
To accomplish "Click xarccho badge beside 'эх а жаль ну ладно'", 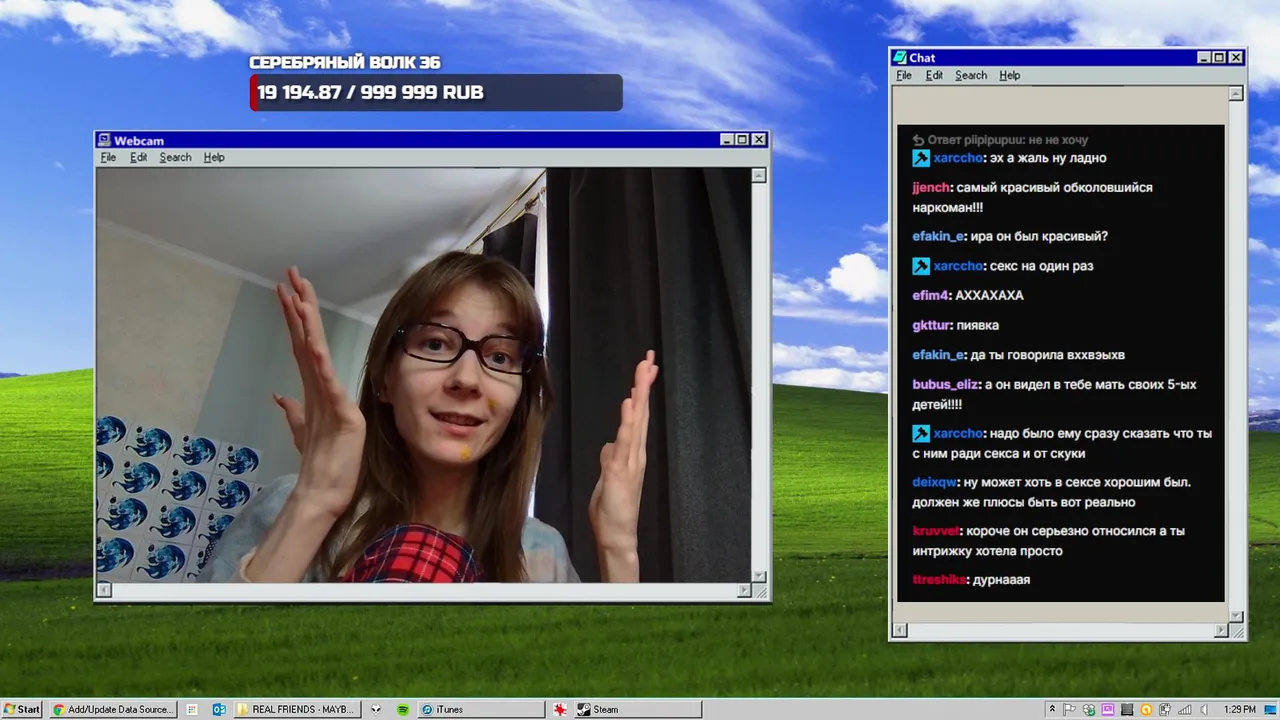I will tap(921, 158).
